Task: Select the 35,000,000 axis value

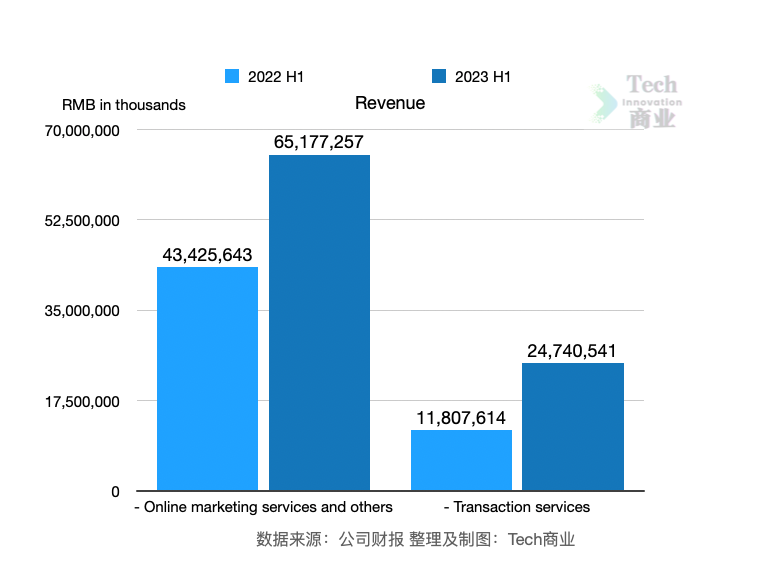Action: (x=83, y=311)
